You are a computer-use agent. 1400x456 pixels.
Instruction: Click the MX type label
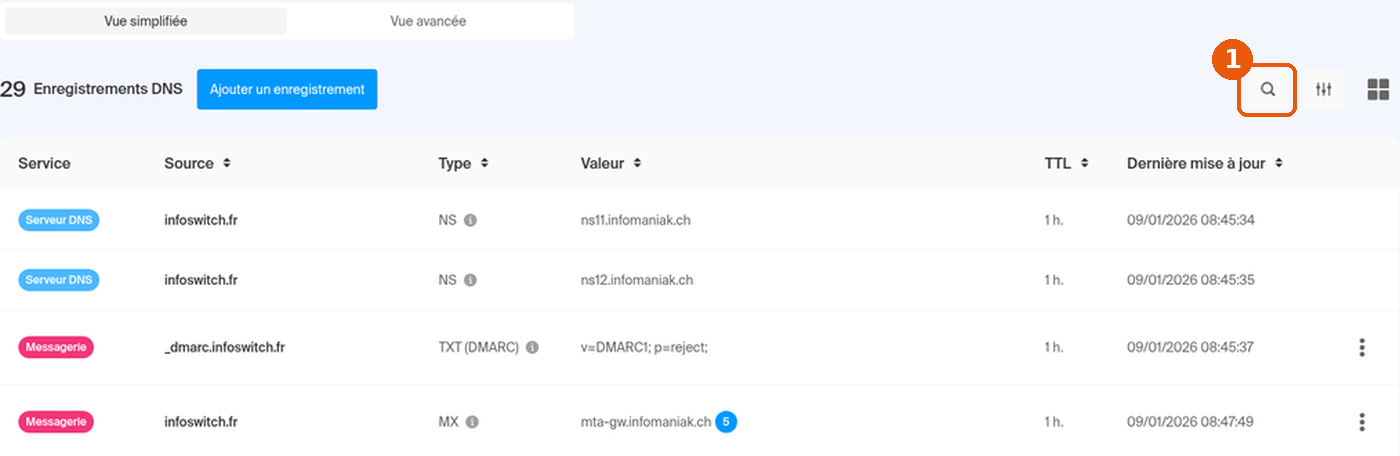tap(448, 422)
